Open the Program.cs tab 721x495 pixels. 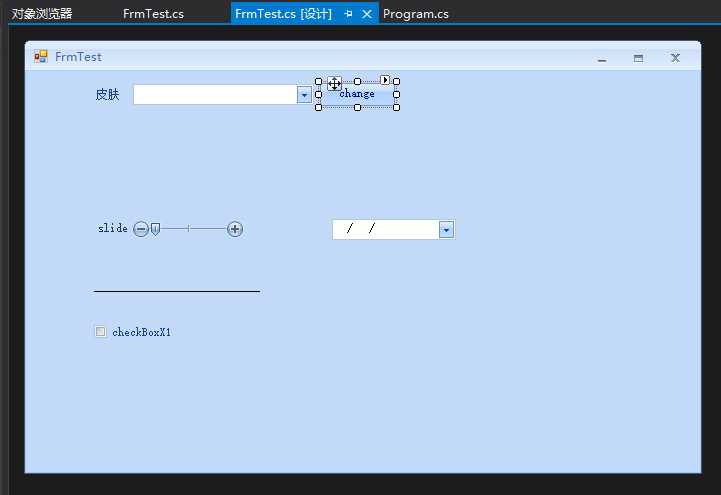416,14
